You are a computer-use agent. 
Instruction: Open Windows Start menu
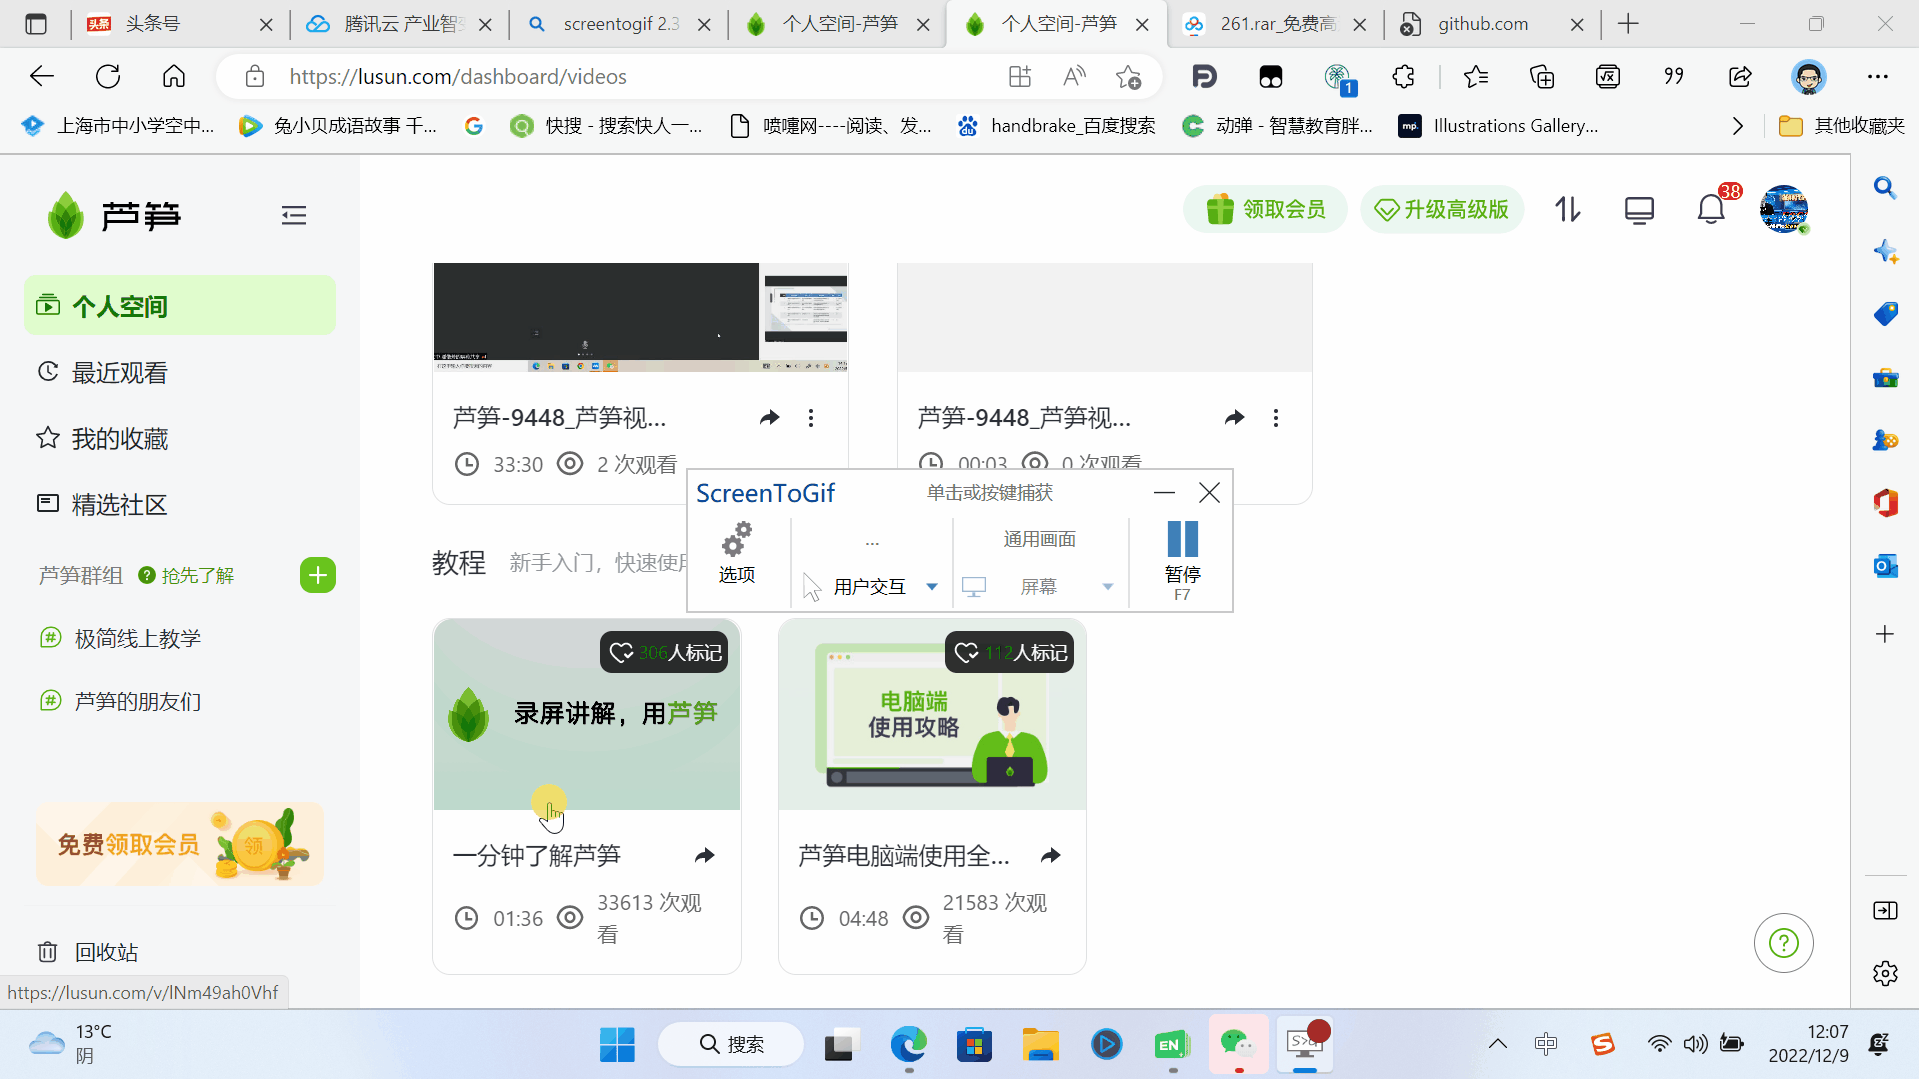click(617, 1044)
